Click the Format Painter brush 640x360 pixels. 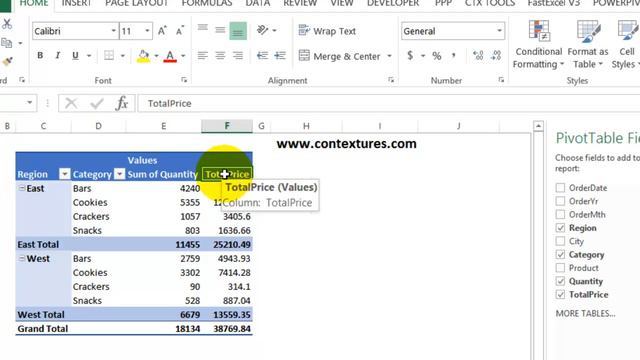click(7, 61)
